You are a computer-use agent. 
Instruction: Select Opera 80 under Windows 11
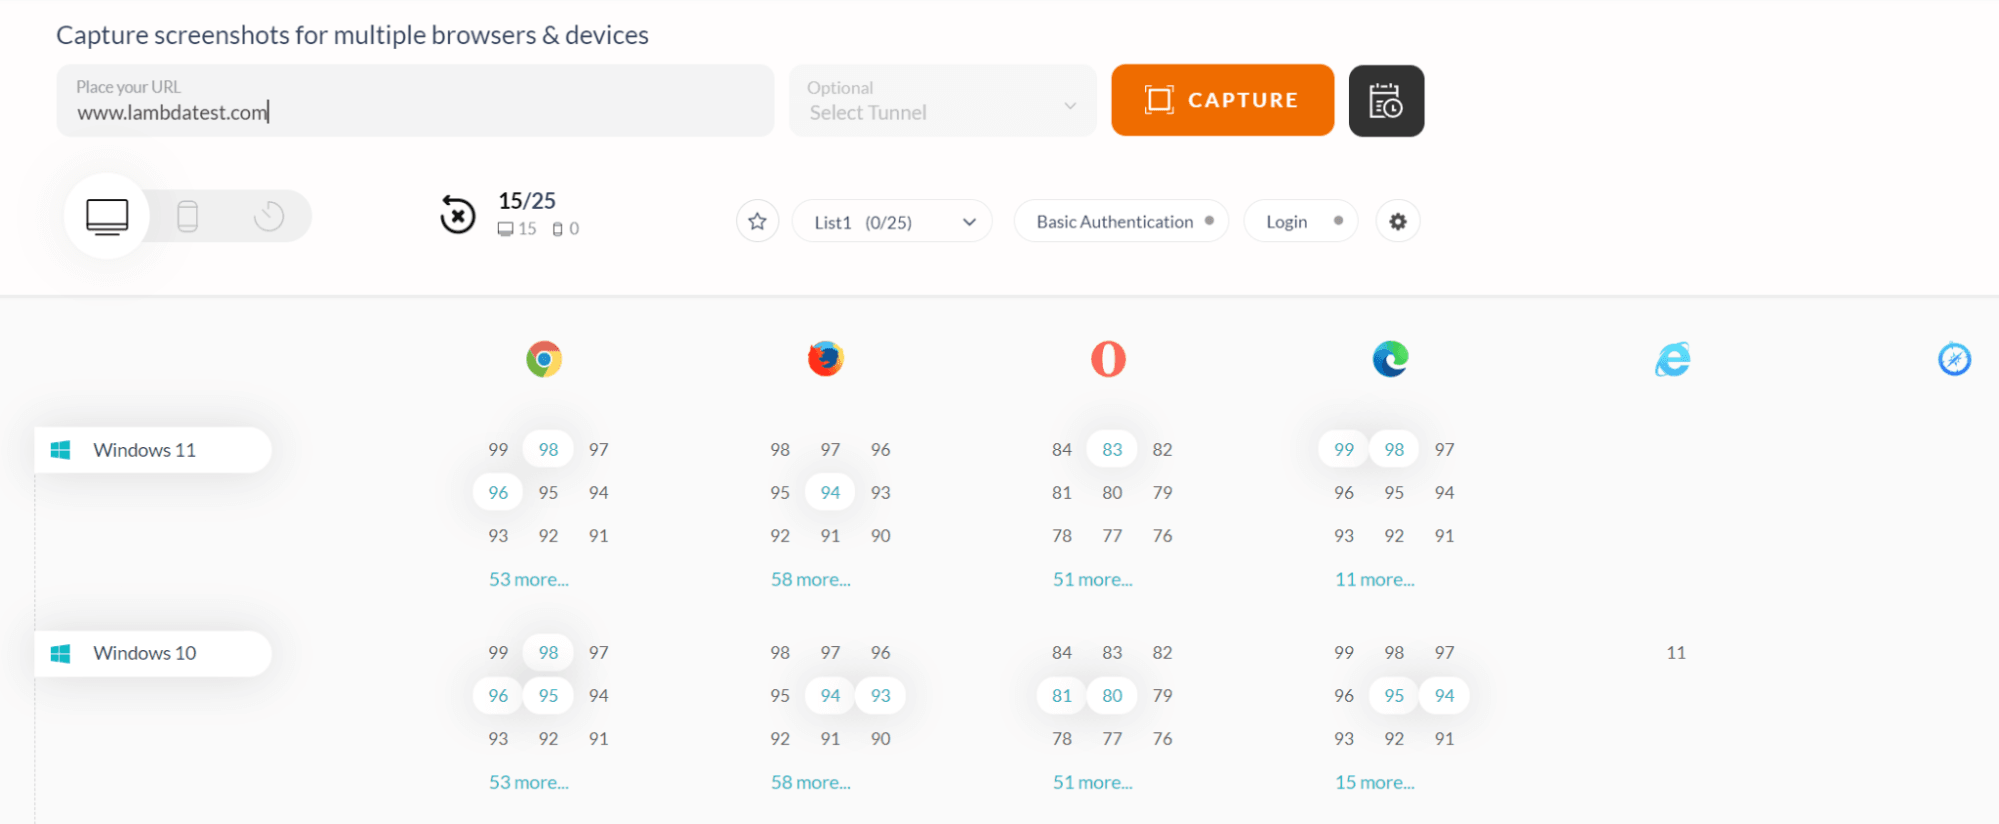click(x=1112, y=492)
